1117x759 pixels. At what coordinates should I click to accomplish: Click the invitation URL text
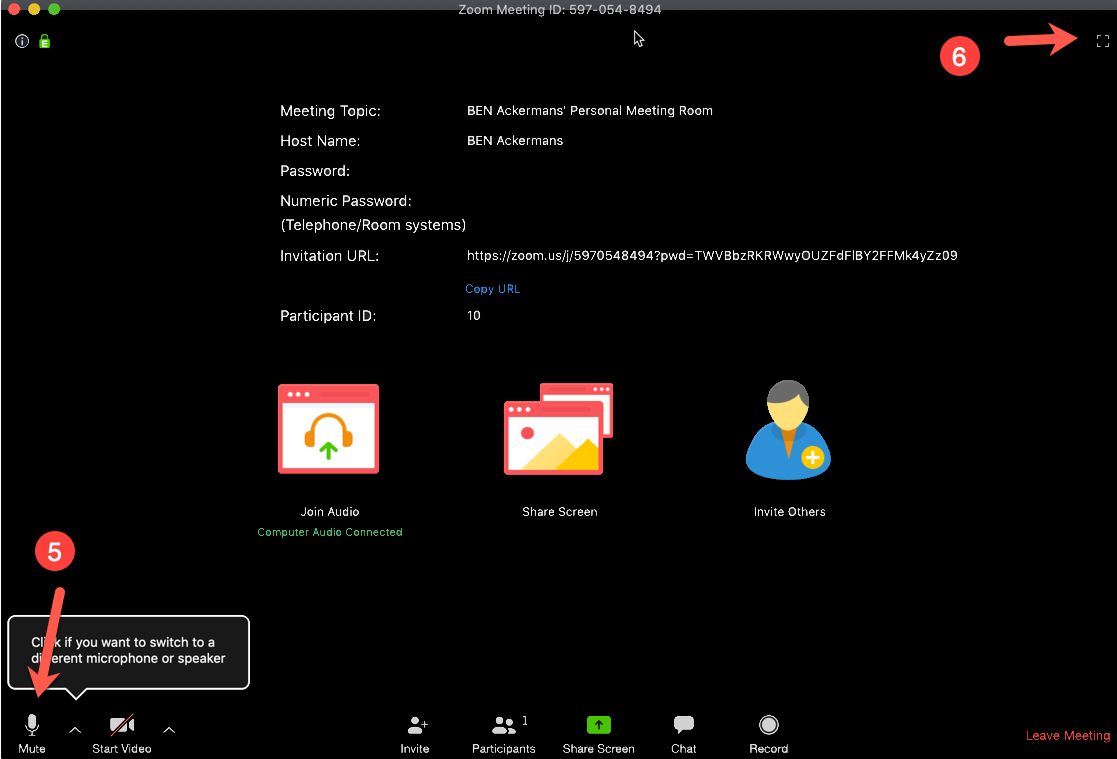tap(712, 256)
